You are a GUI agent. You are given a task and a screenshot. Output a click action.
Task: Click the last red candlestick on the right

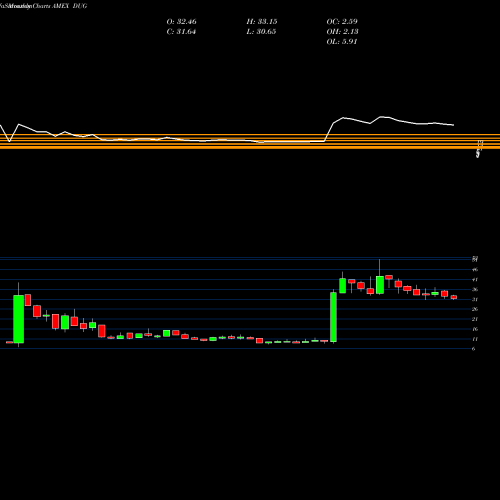[x=454, y=297]
